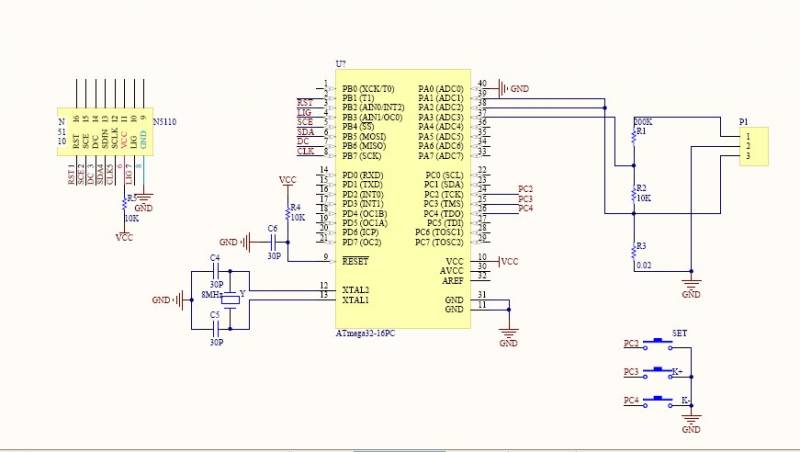This screenshot has width=800, height=452.
Task: Click resistor R4 10K symbol
Action: [x=288, y=212]
